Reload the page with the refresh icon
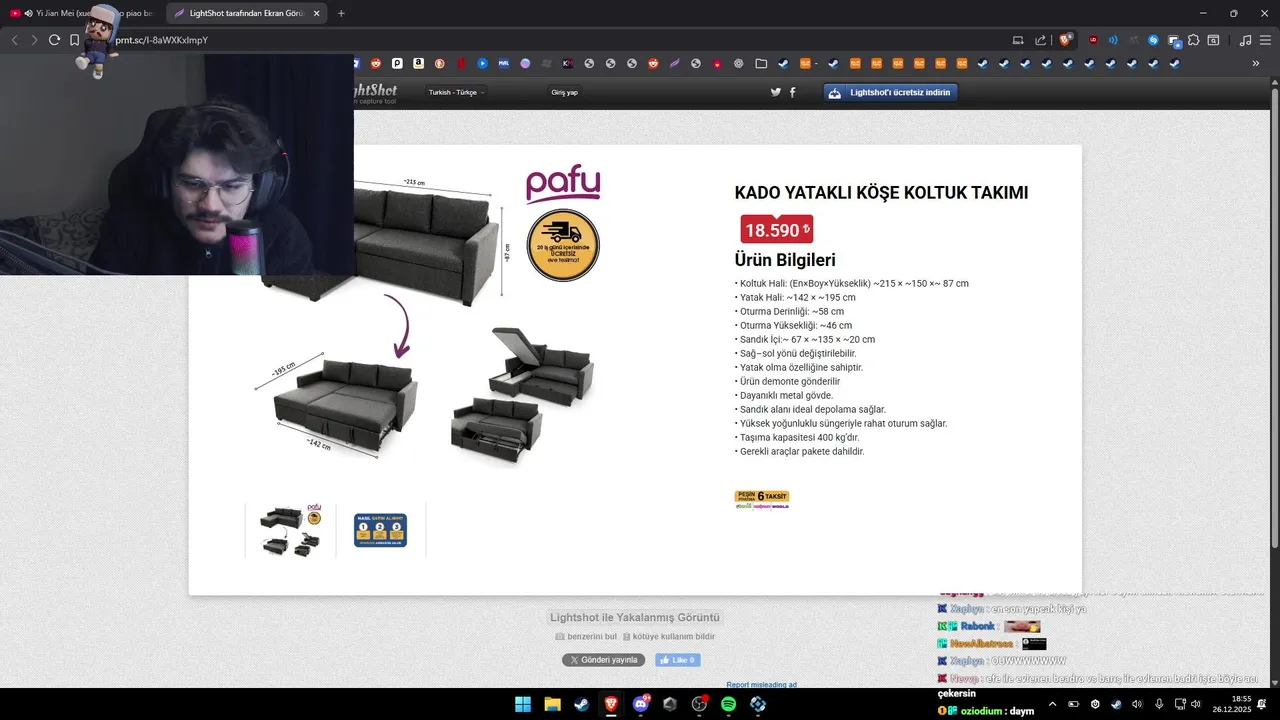Viewport: 1280px width, 720px height. [55, 40]
